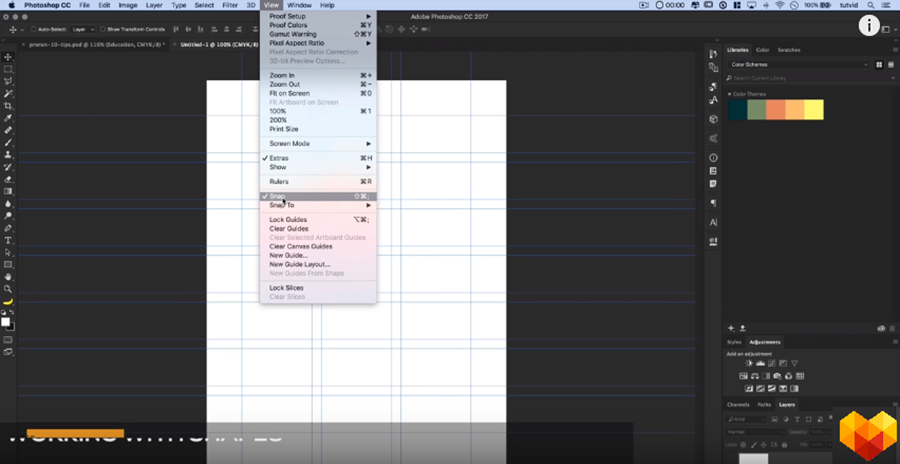Click New Guide Layout... menu entry
This screenshot has width=900, height=464.
(299, 264)
